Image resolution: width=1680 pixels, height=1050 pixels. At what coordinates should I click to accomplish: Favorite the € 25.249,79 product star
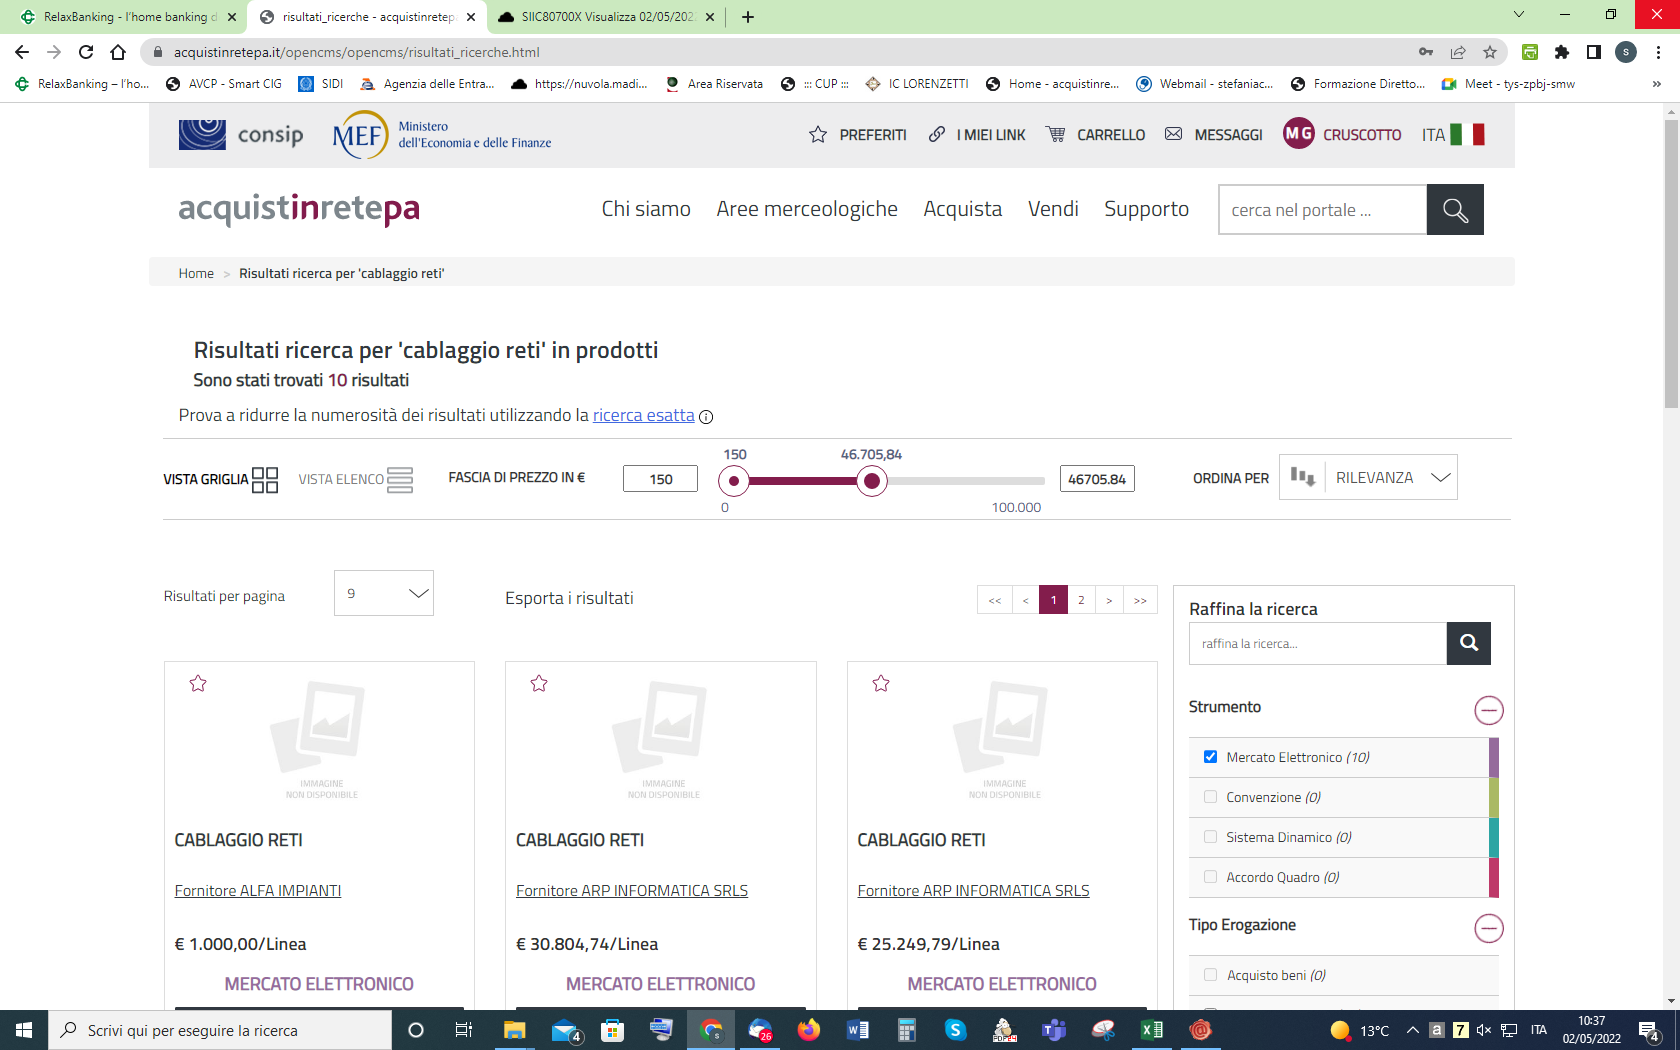click(x=881, y=683)
